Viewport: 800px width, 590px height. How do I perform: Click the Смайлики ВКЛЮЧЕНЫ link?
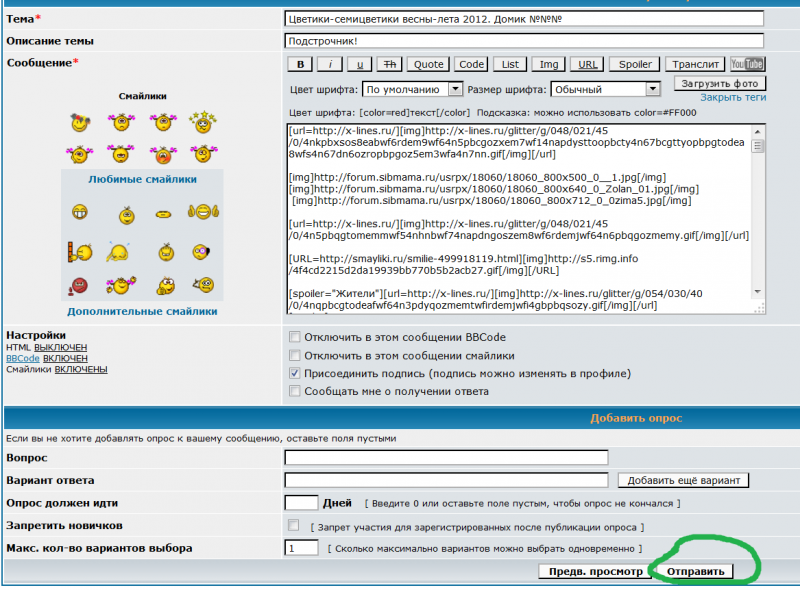81,369
